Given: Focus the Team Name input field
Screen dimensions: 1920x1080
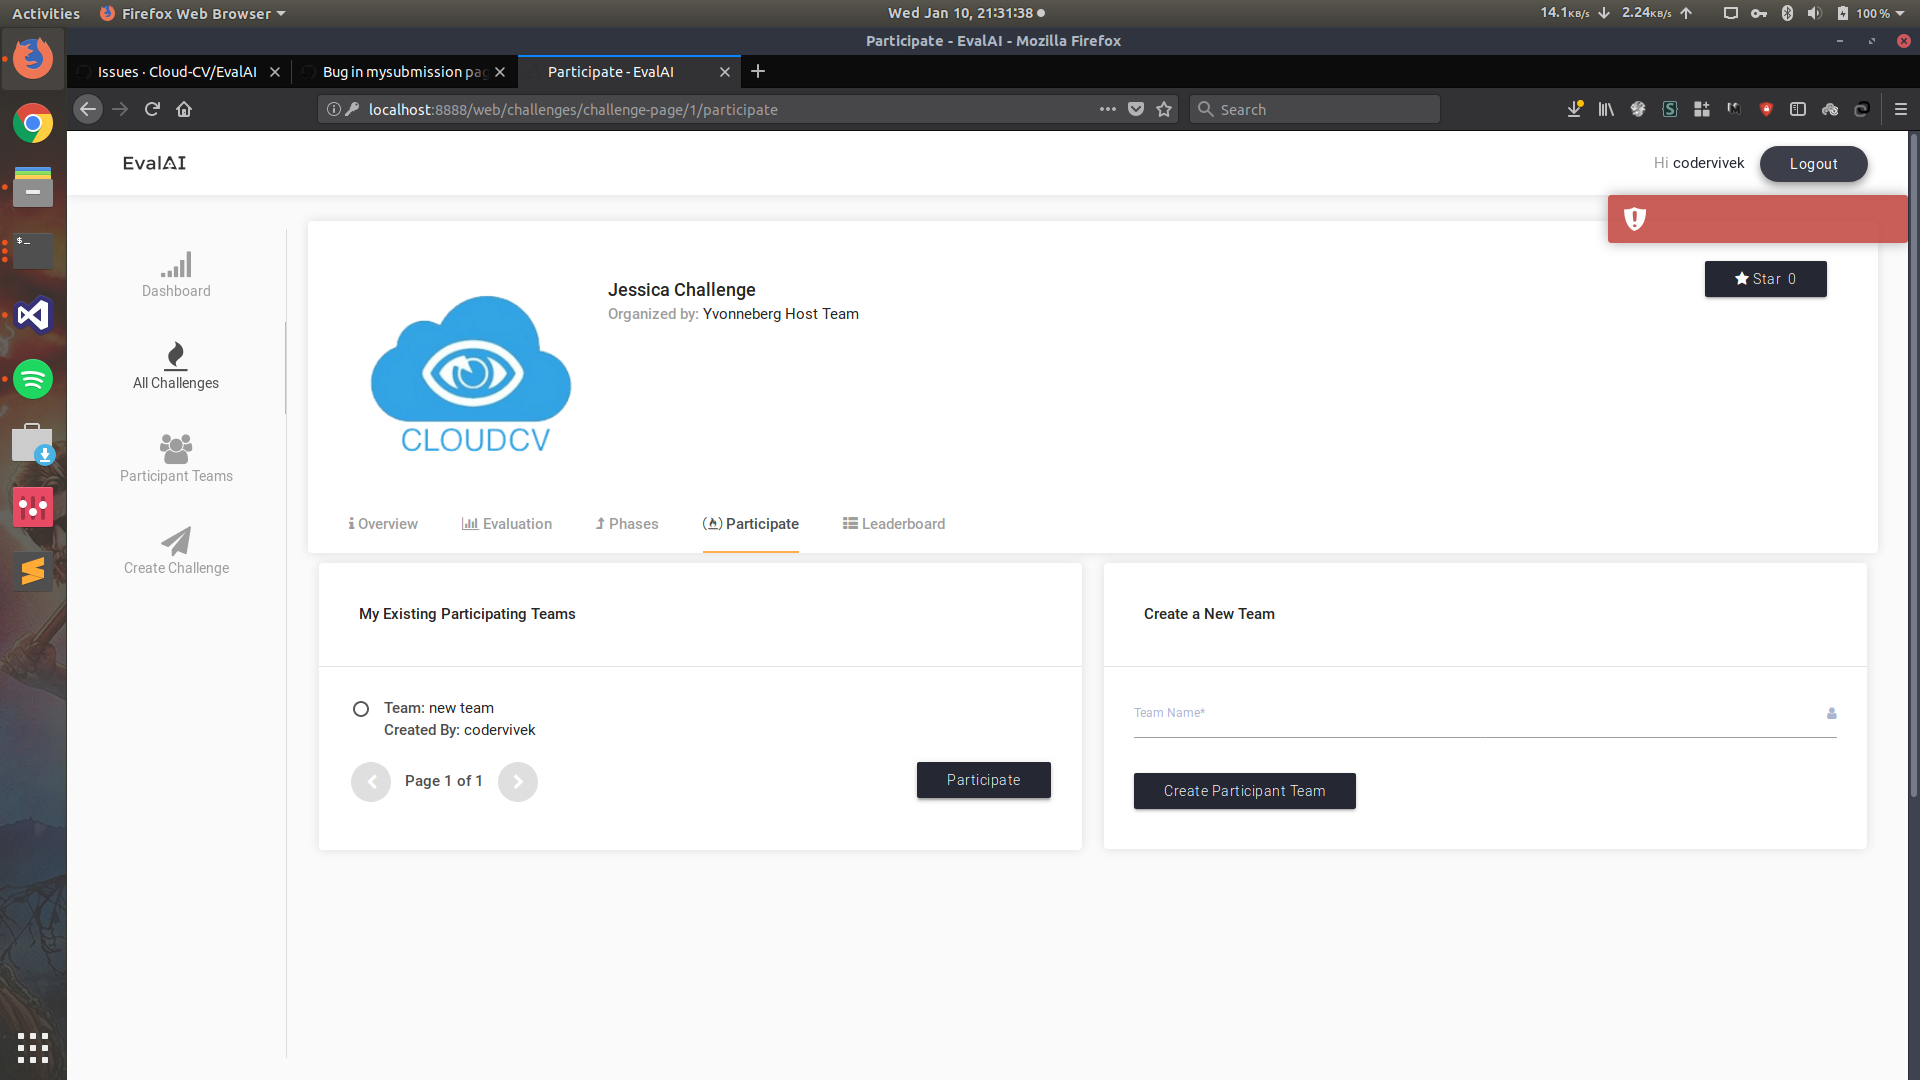Looking at the screenshot, I should (x=1485, y=714).
